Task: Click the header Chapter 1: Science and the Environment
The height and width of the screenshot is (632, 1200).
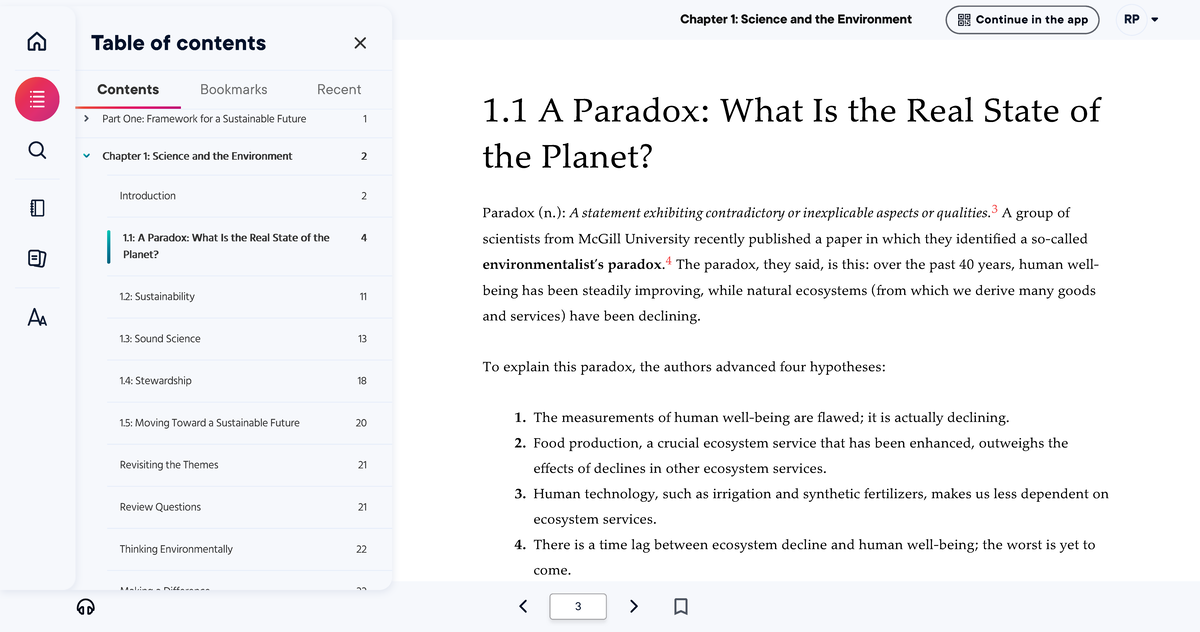Action: point(796,19)
